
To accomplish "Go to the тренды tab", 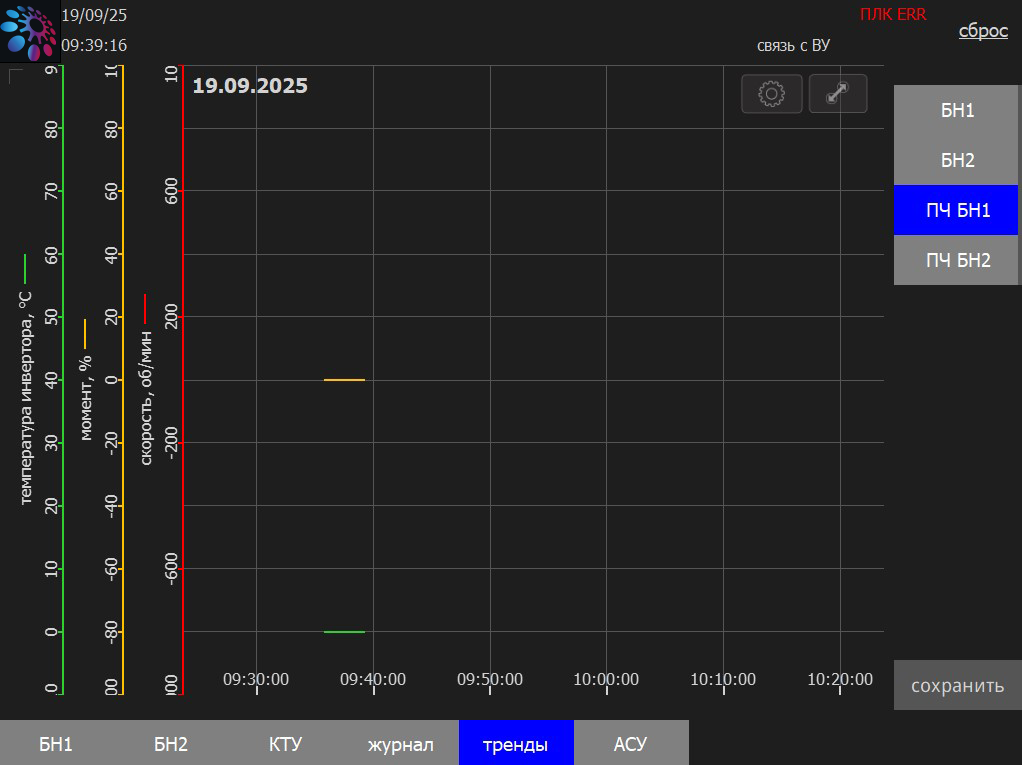I will 516,743.
